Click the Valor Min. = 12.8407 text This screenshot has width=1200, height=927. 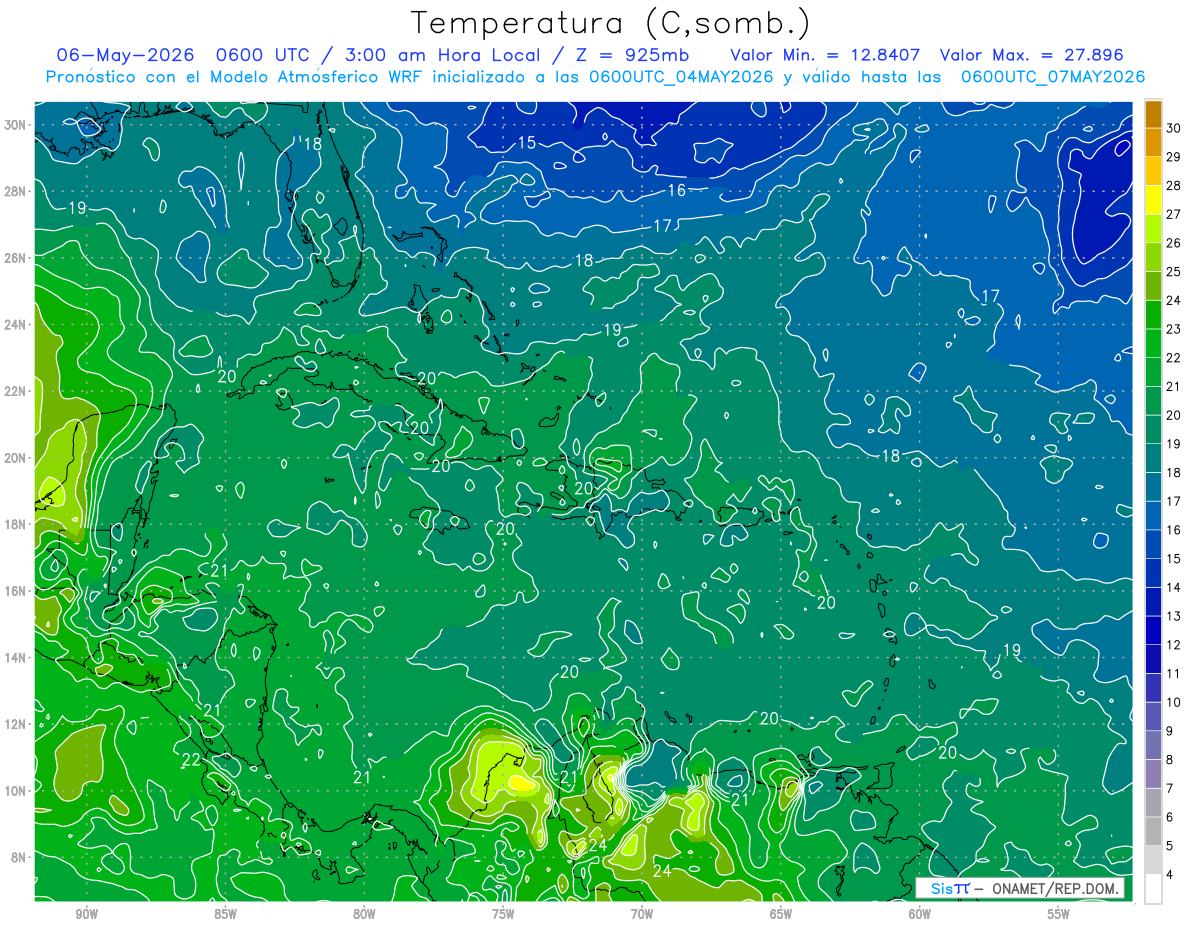point(825,55)
